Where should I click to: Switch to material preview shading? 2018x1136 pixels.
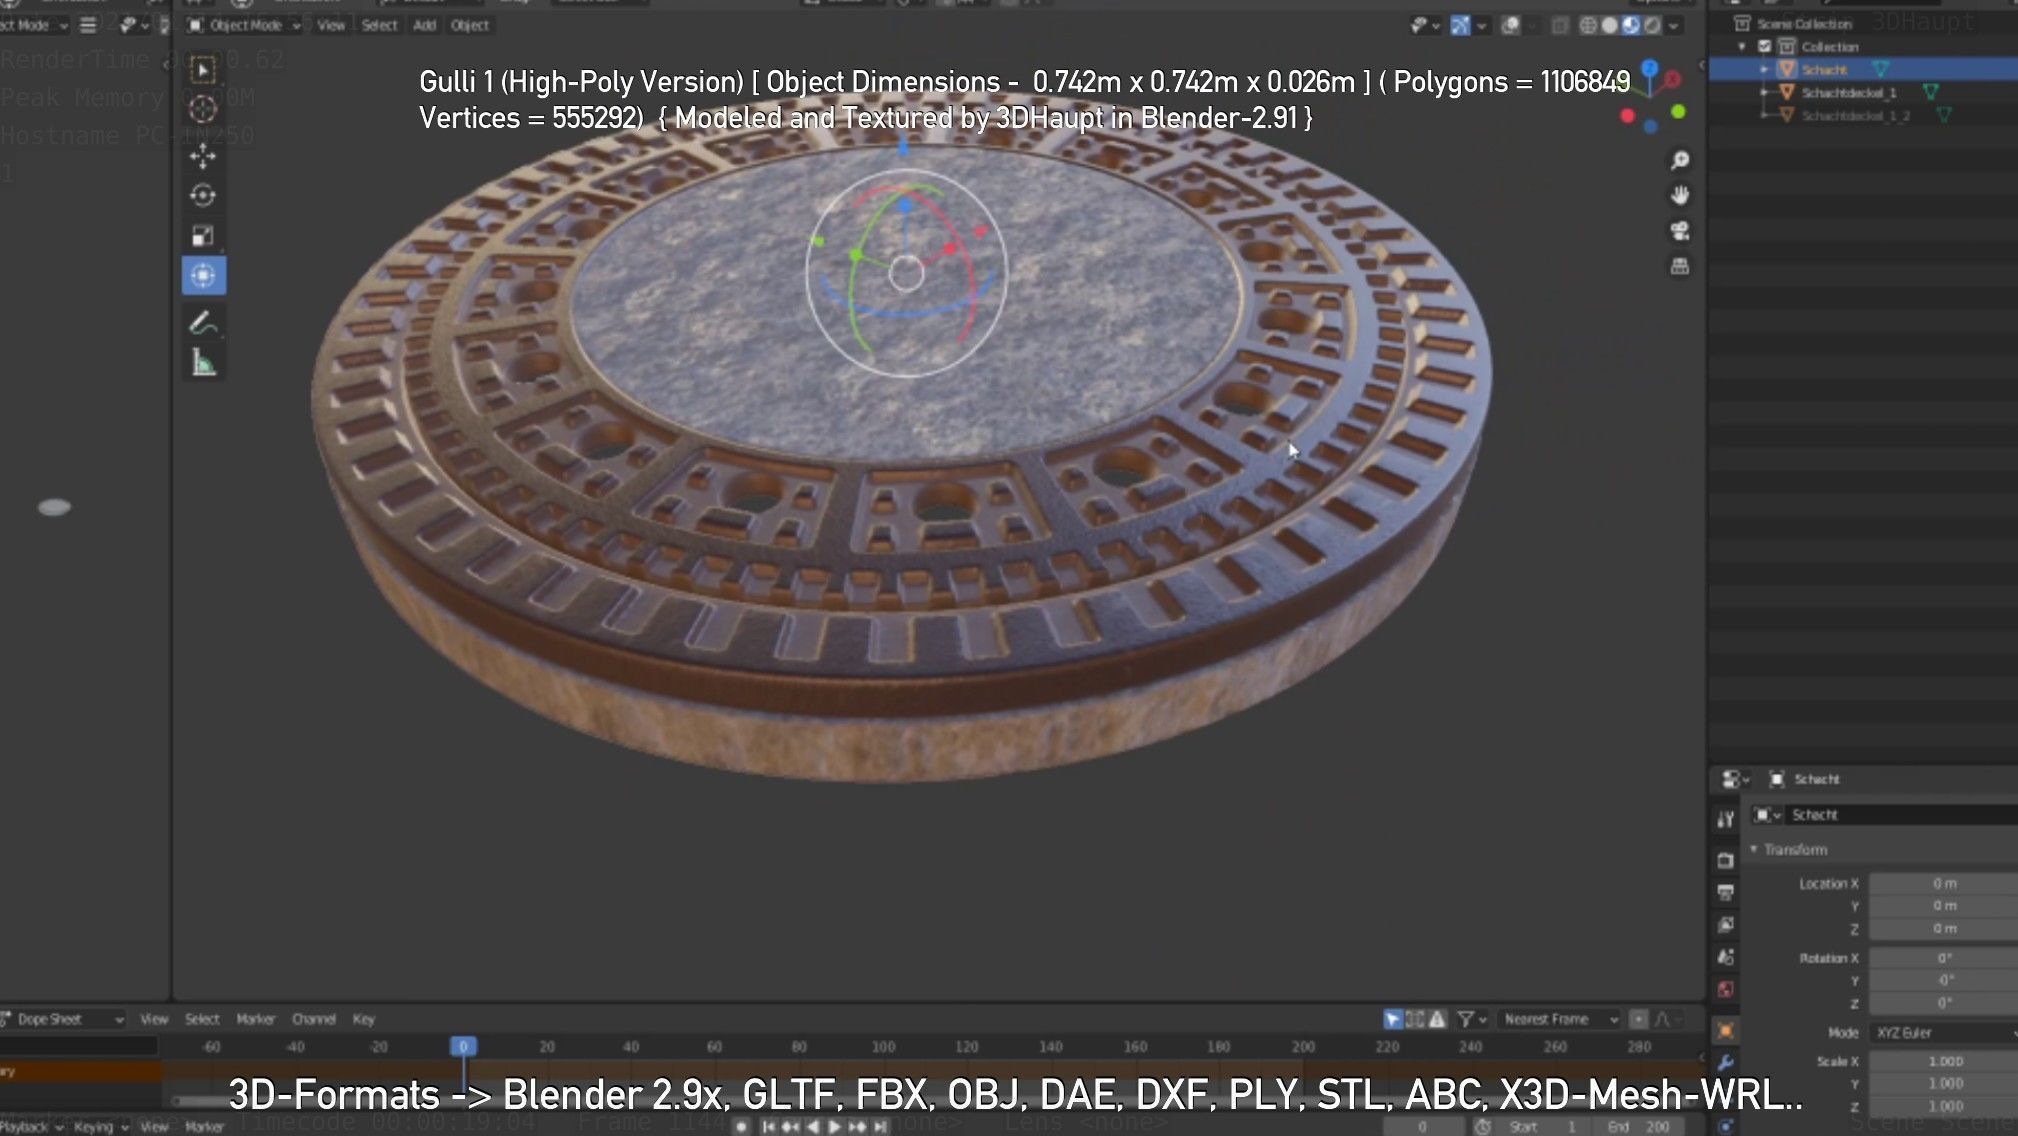1631,25
